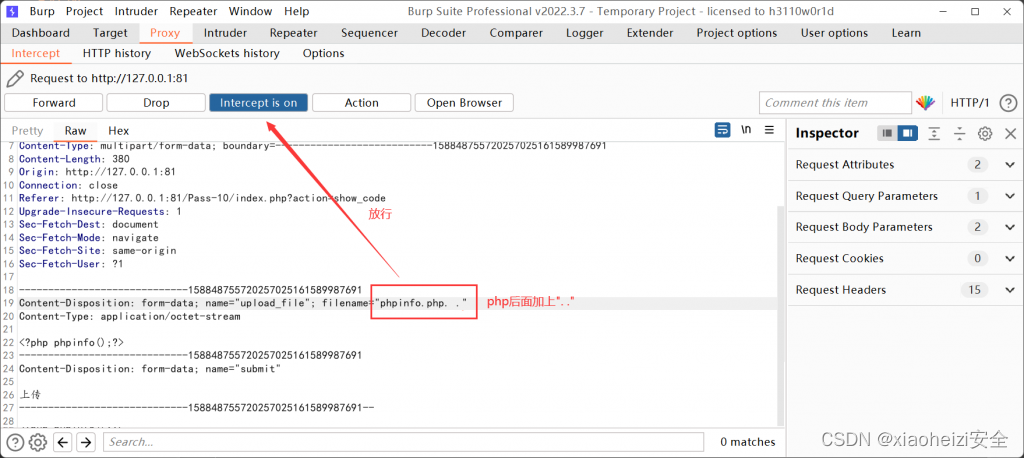Toggle show non-printable characters \n
Screen dimensions: 1024x458
click(746, 130)
